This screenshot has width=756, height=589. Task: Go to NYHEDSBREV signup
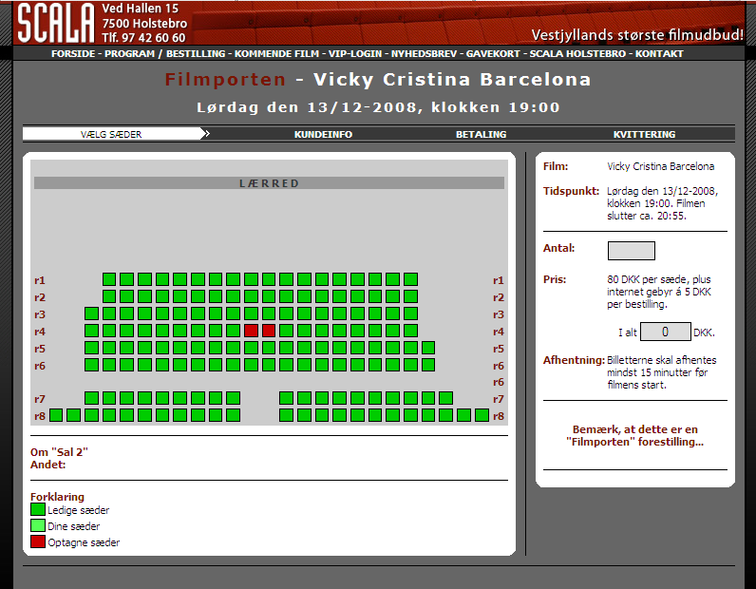[x=424, y=54]
